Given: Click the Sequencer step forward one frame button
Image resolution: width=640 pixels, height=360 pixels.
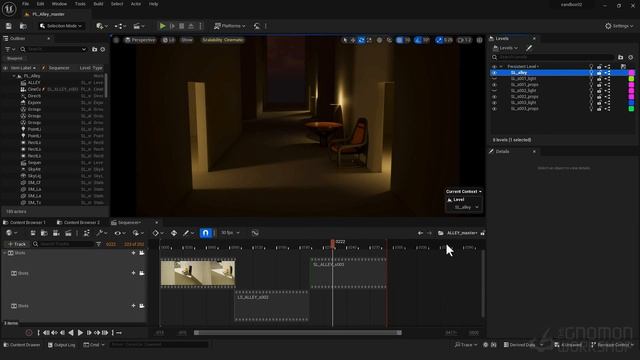Looking at the screenshot, I should (x=89, y=333).
